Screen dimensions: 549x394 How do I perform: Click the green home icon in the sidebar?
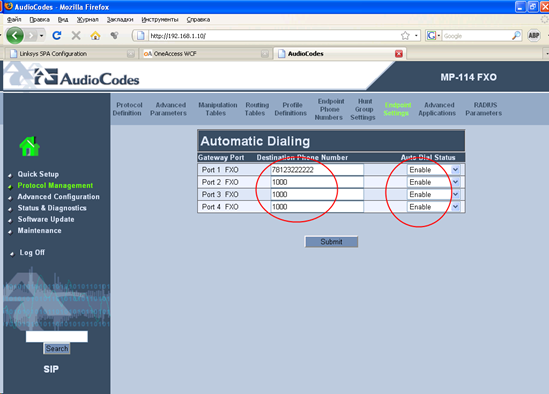tap(29, 146)
